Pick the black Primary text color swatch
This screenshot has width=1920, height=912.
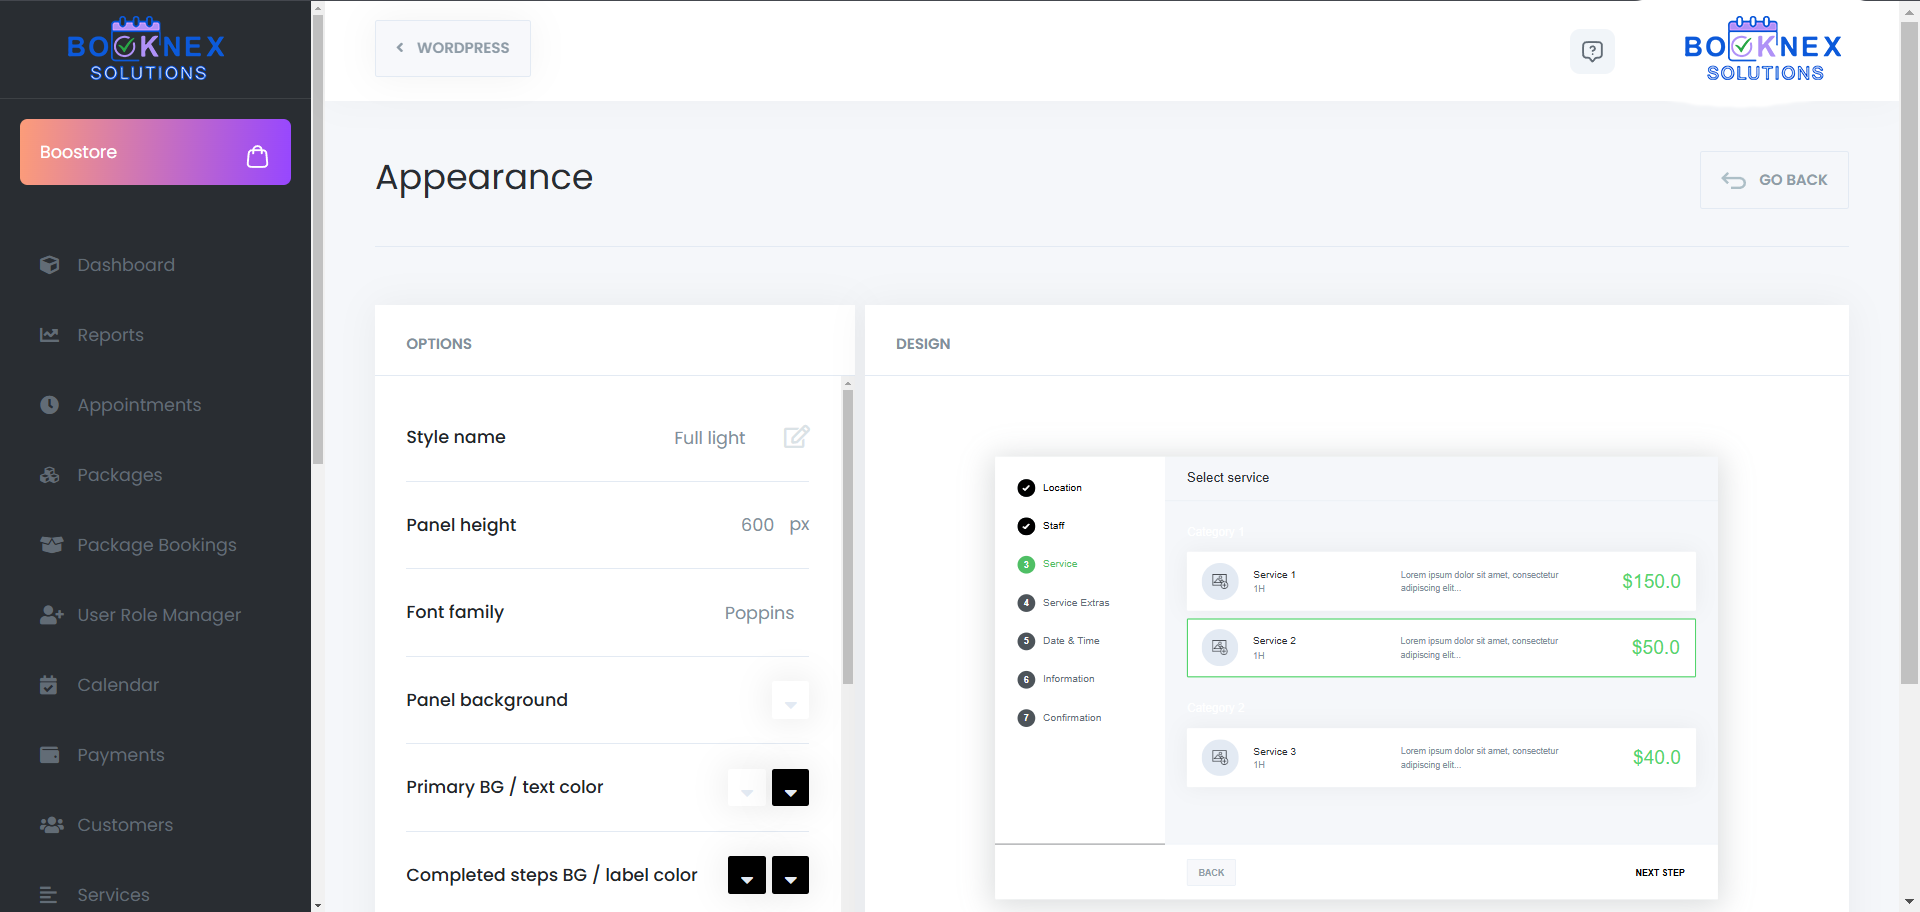[x=790, y=788]
